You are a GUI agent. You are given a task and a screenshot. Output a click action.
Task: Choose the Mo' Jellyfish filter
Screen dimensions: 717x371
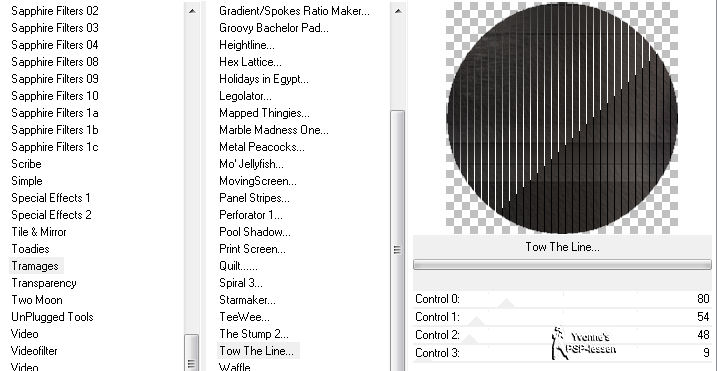[251, 164]
